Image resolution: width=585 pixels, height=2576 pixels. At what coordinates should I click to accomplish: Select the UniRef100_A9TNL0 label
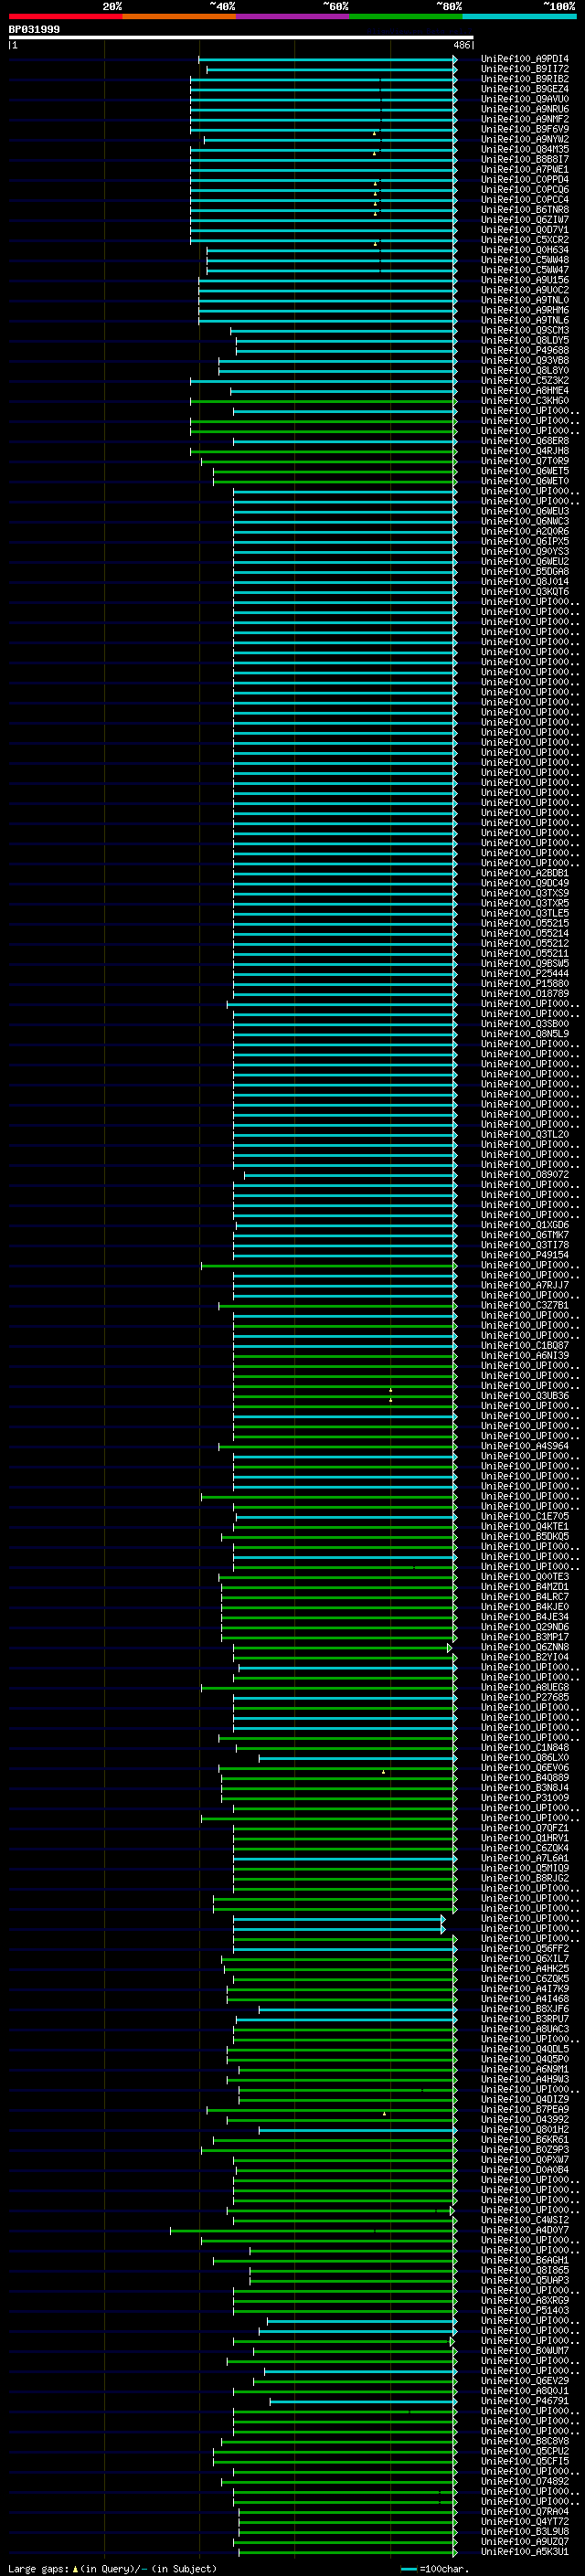(525, 300)
